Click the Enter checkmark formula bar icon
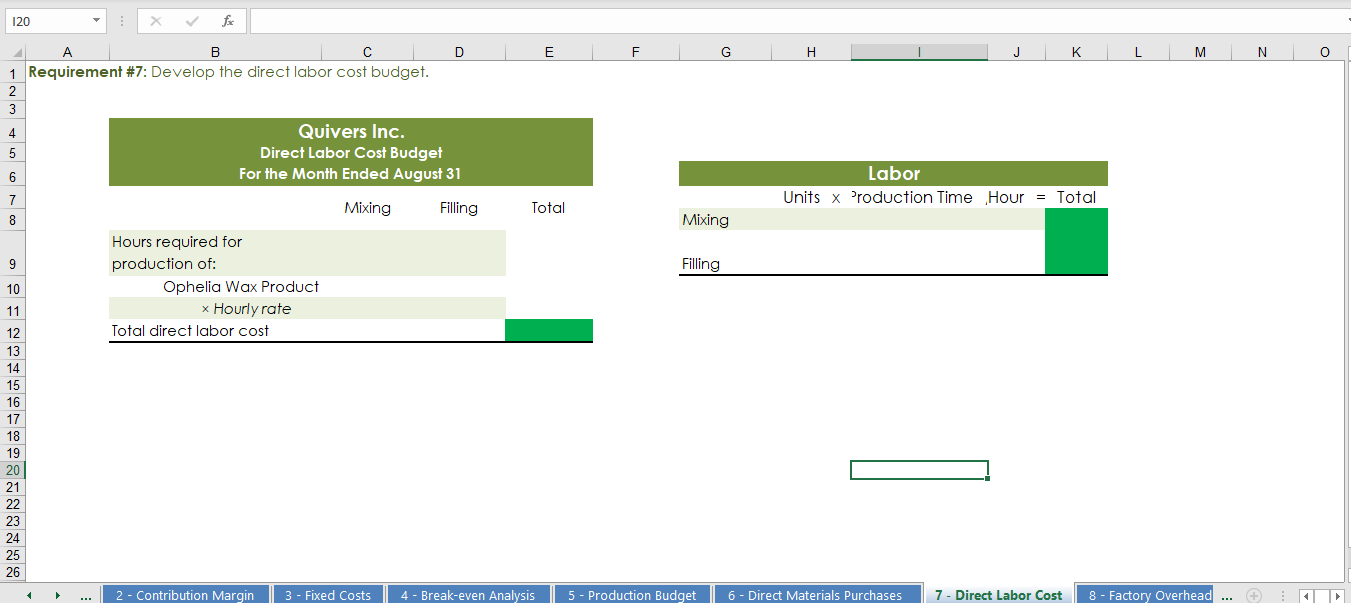This screenshot has height=603, width=1351. [x=191, y=20]
